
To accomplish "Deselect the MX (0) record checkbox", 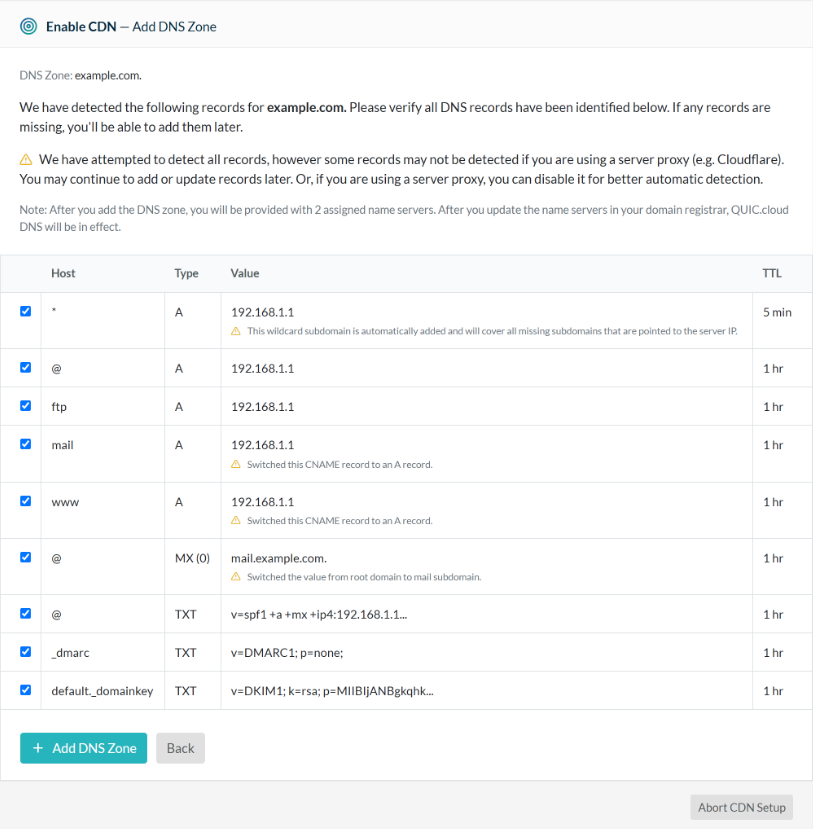I will click(x=25, y=557).
